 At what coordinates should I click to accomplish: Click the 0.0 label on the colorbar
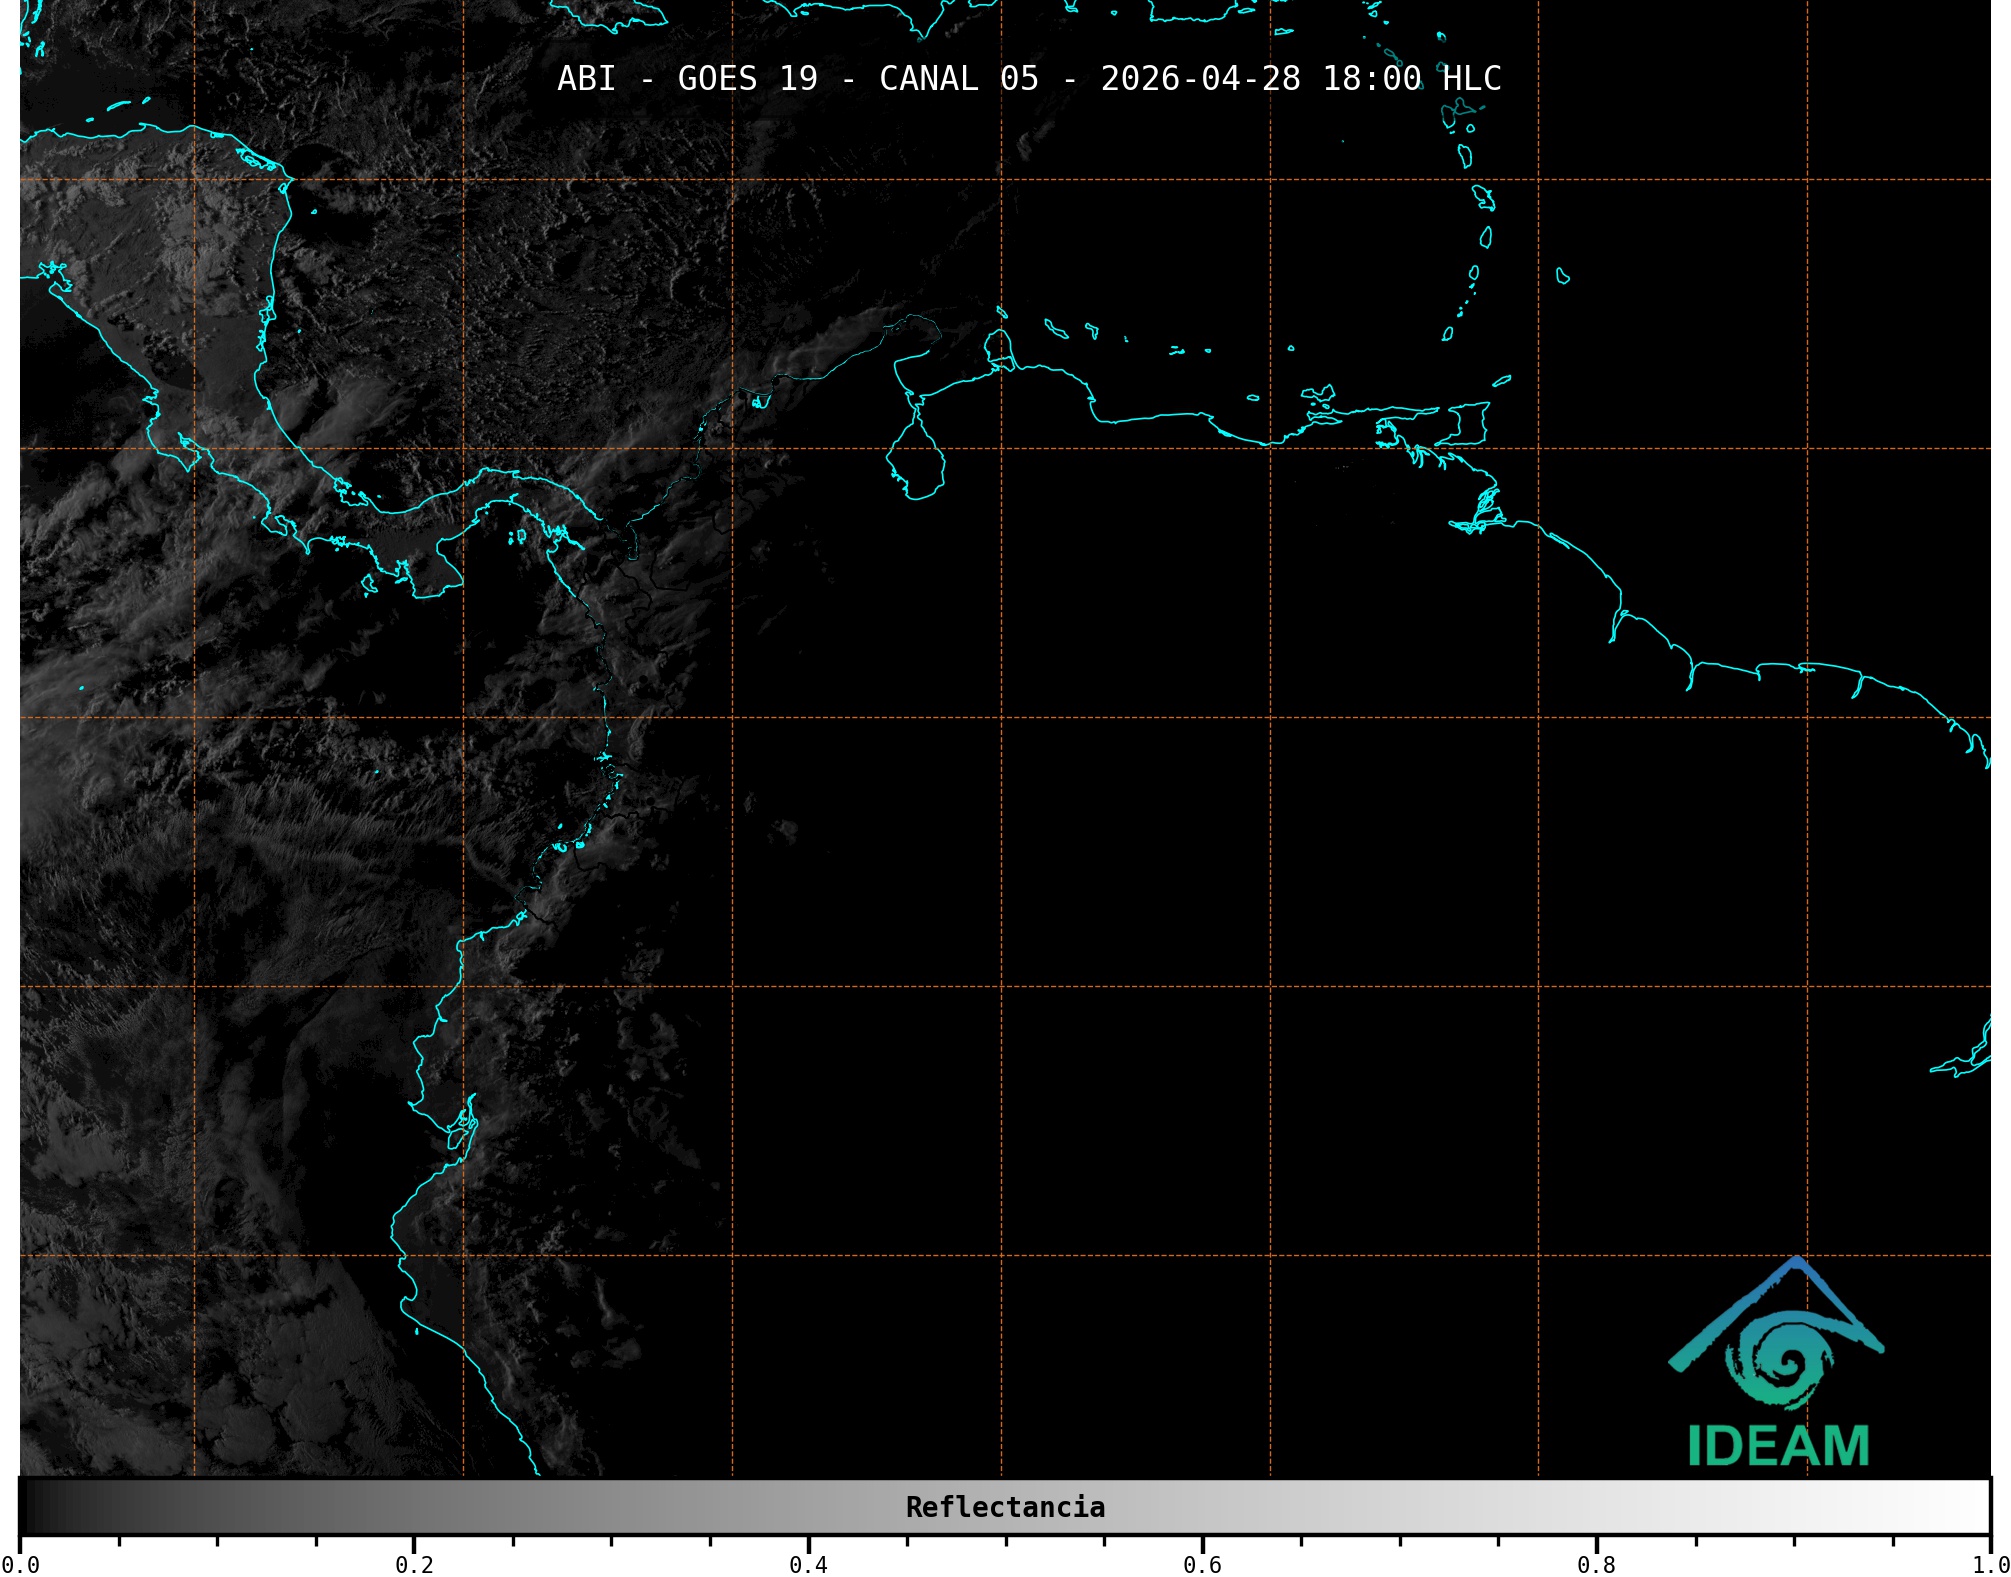(20, 1564)
